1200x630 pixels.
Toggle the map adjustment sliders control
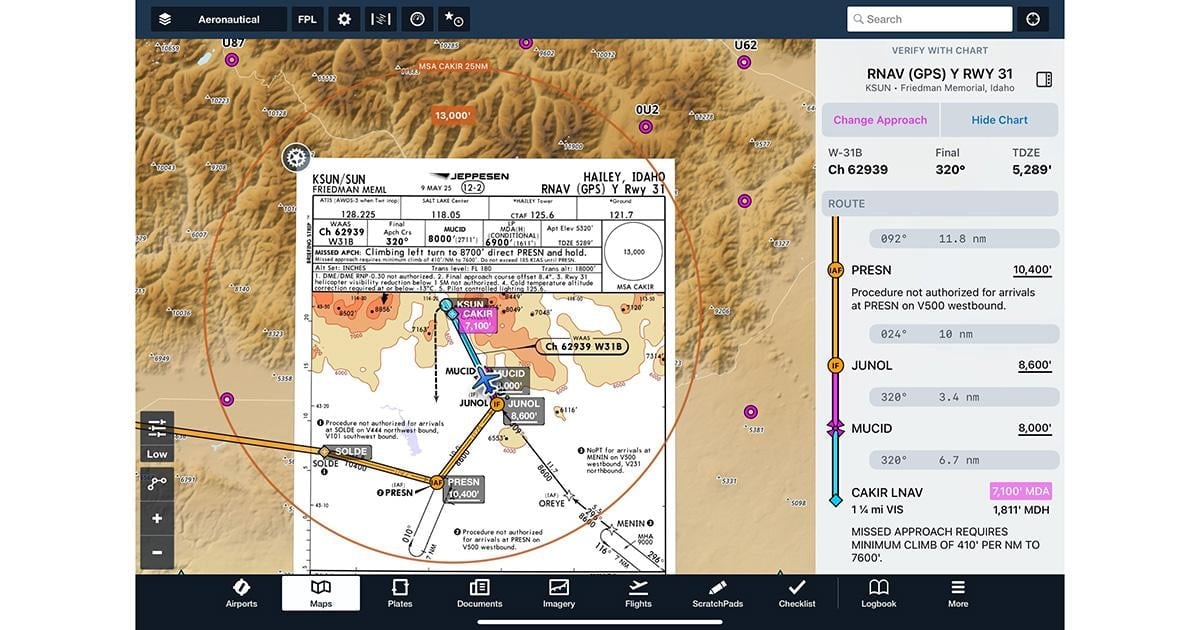[156, 427]
